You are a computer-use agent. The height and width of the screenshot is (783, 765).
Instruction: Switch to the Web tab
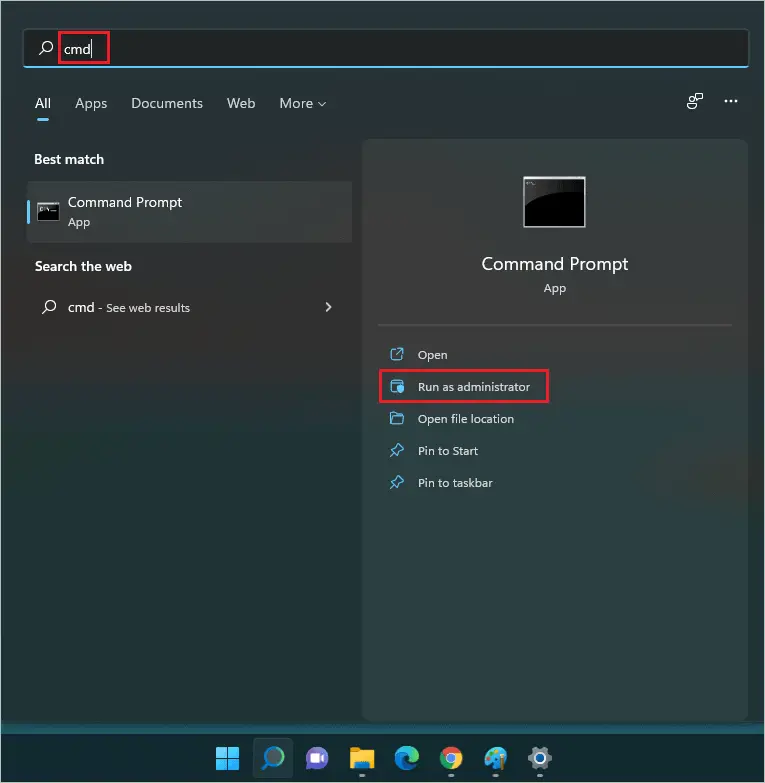[x=241, y=103]
